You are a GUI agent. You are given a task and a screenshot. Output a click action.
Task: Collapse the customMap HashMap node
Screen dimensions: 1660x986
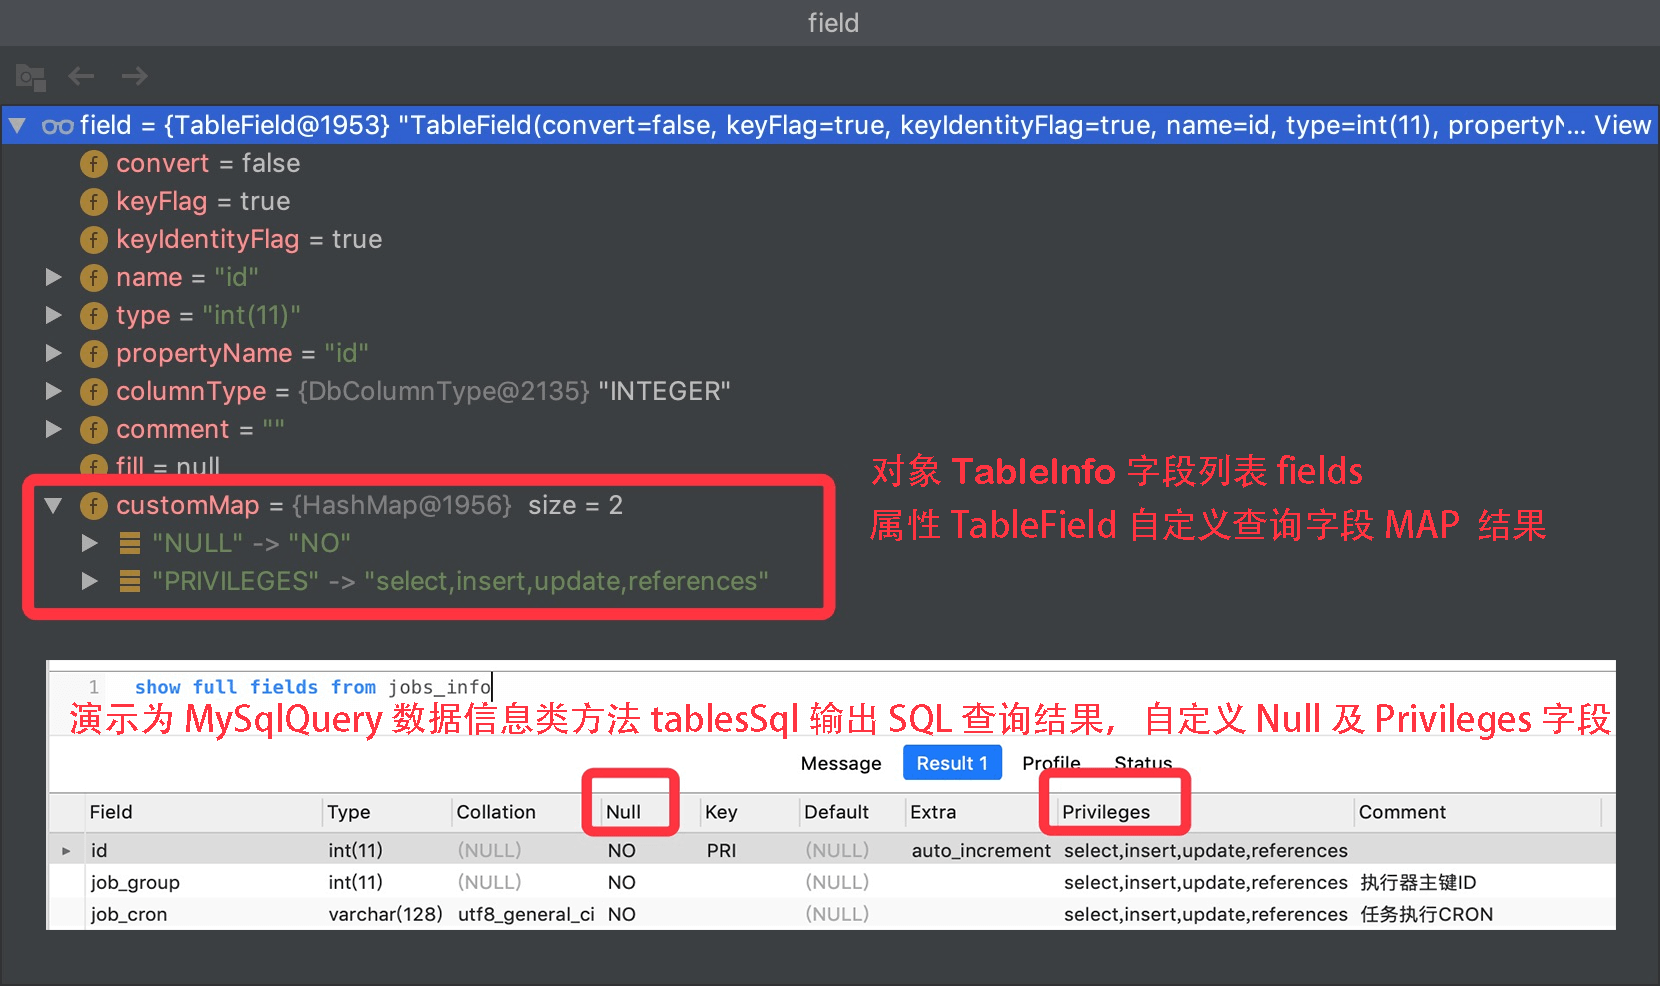(54, 505)
